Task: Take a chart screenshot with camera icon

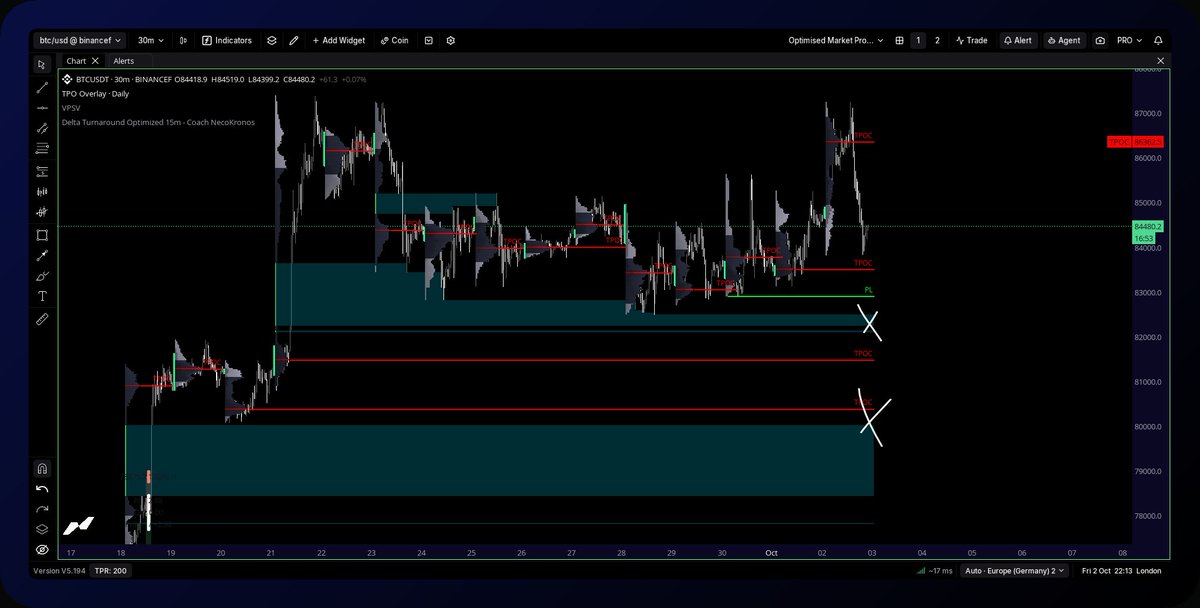Action: (1100, 41)
